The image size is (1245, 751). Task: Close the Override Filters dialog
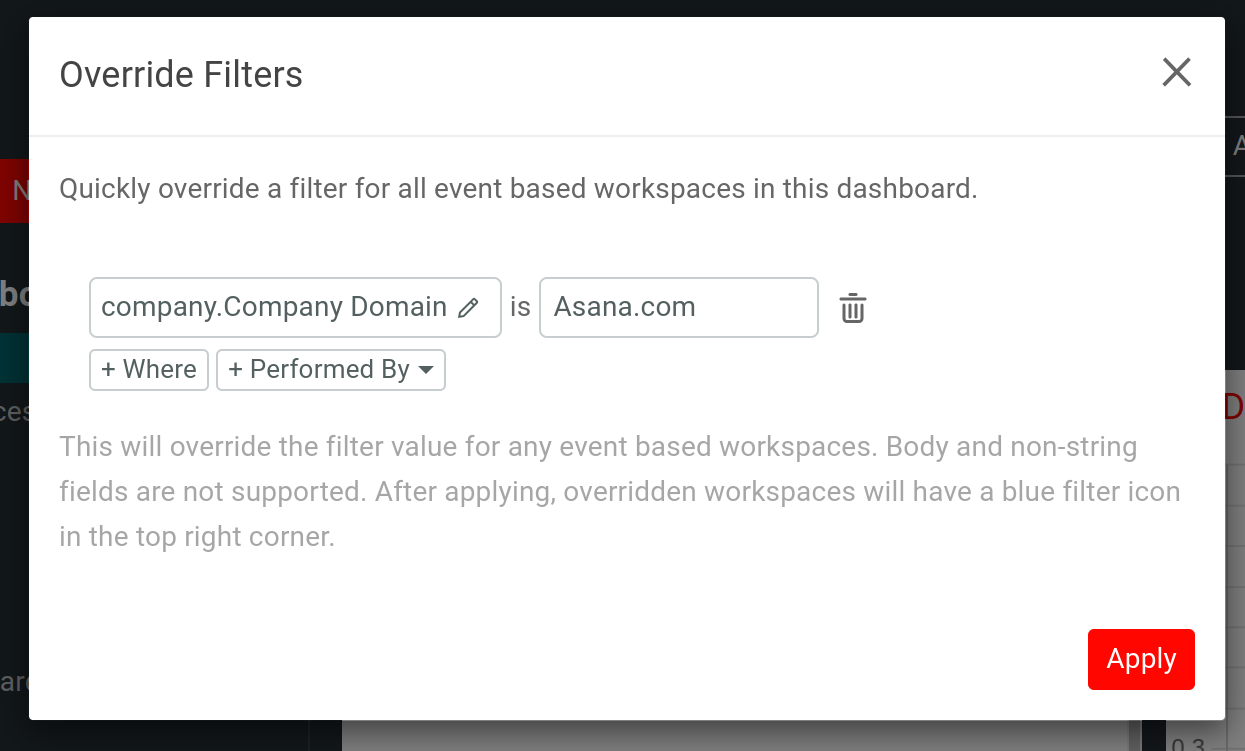tap(1176, 72)
